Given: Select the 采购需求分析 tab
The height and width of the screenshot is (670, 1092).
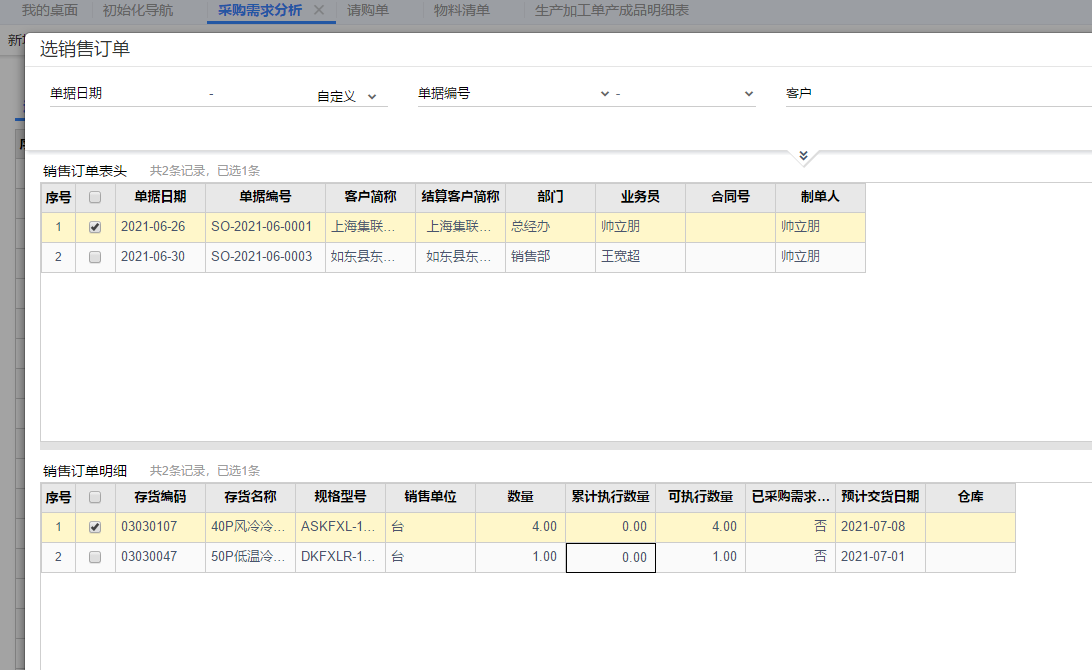Looking at the screenshot, I should tap(260, 10).
